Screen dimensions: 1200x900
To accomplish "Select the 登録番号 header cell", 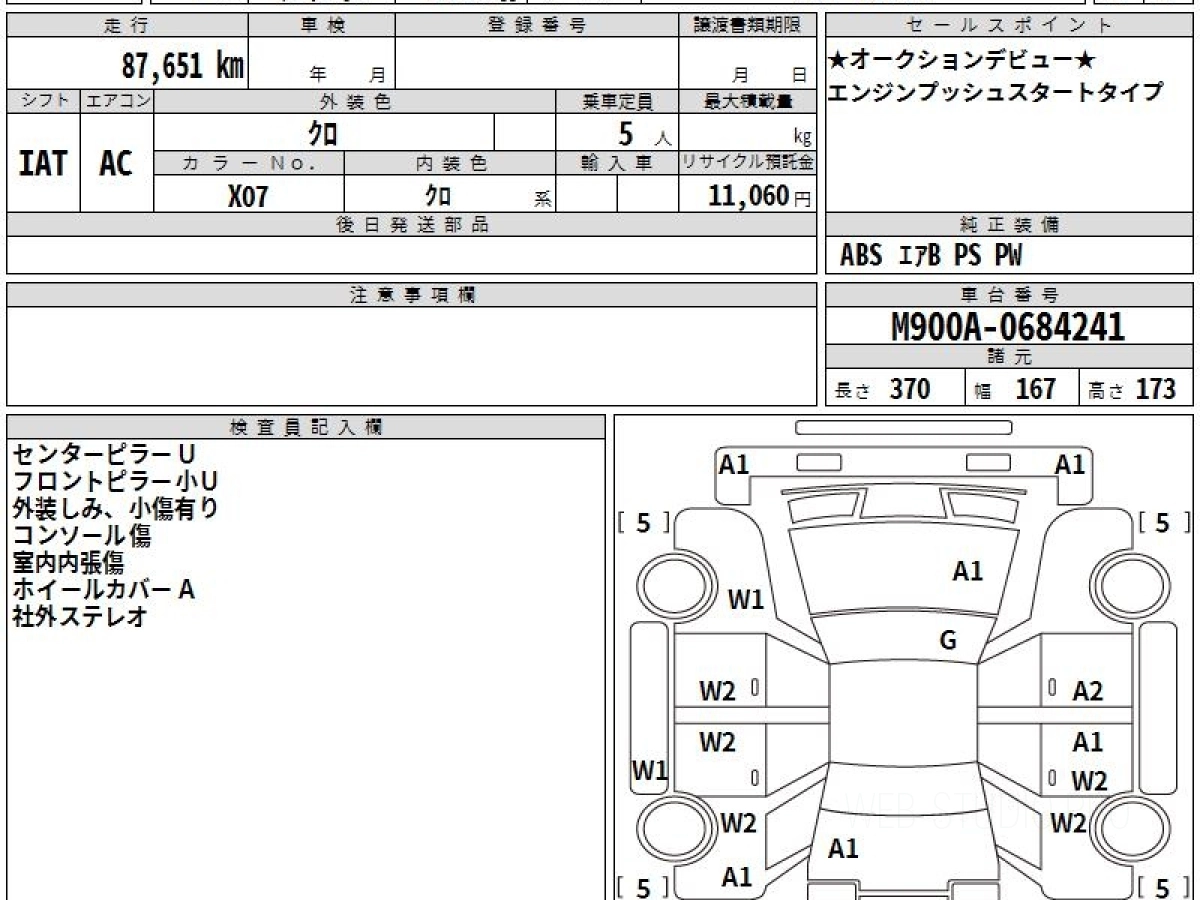I will [x=537, y=26].
